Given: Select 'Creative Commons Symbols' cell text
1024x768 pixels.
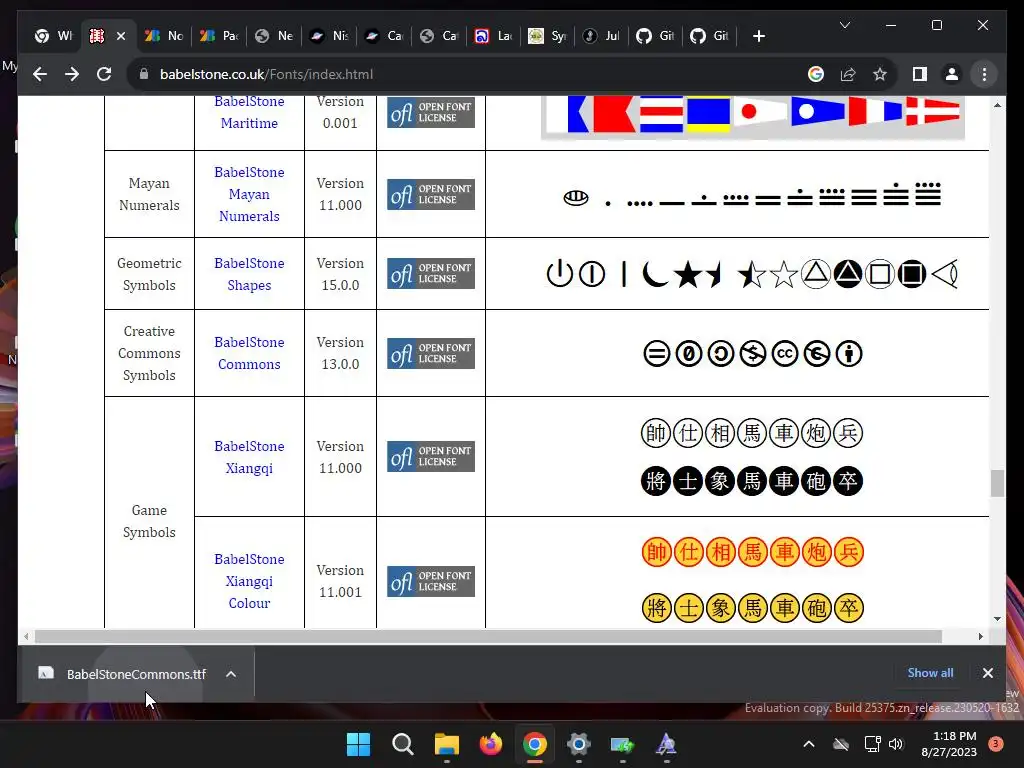Looking at the screenshot, I should (149, 353).
